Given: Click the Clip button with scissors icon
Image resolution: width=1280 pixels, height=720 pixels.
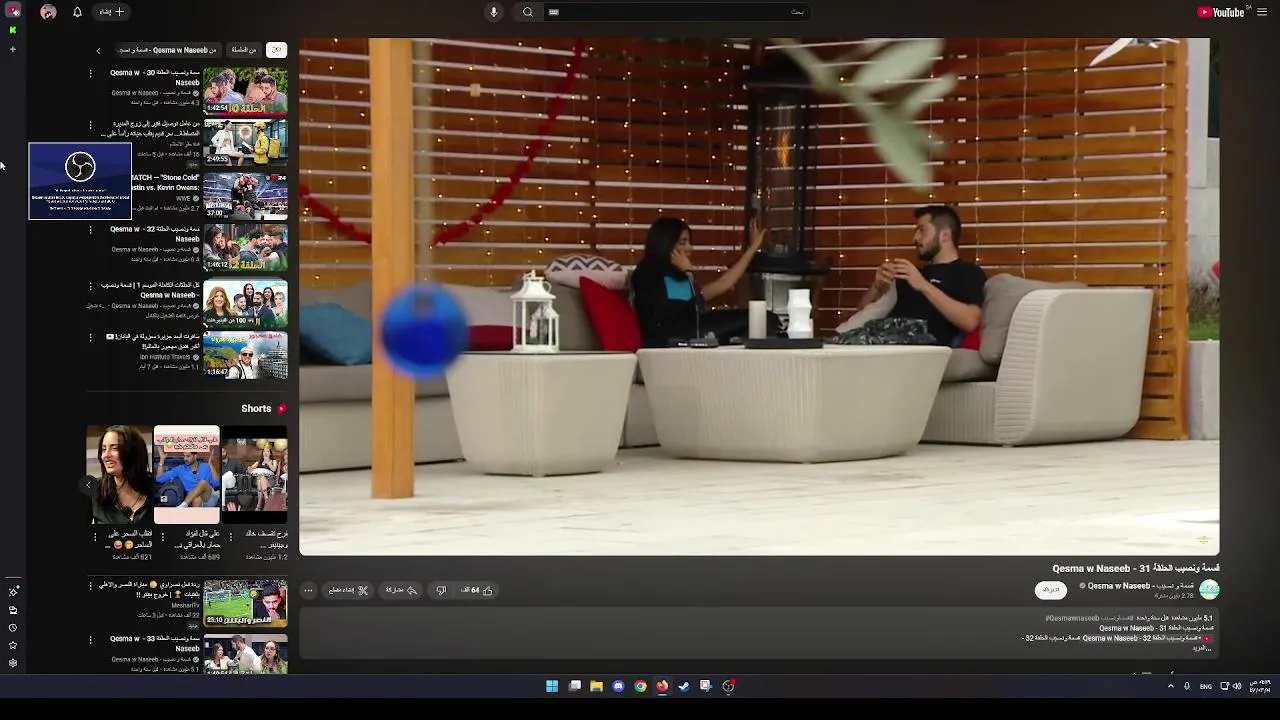Looking at the screenshot, I should (x=349, y=590).
